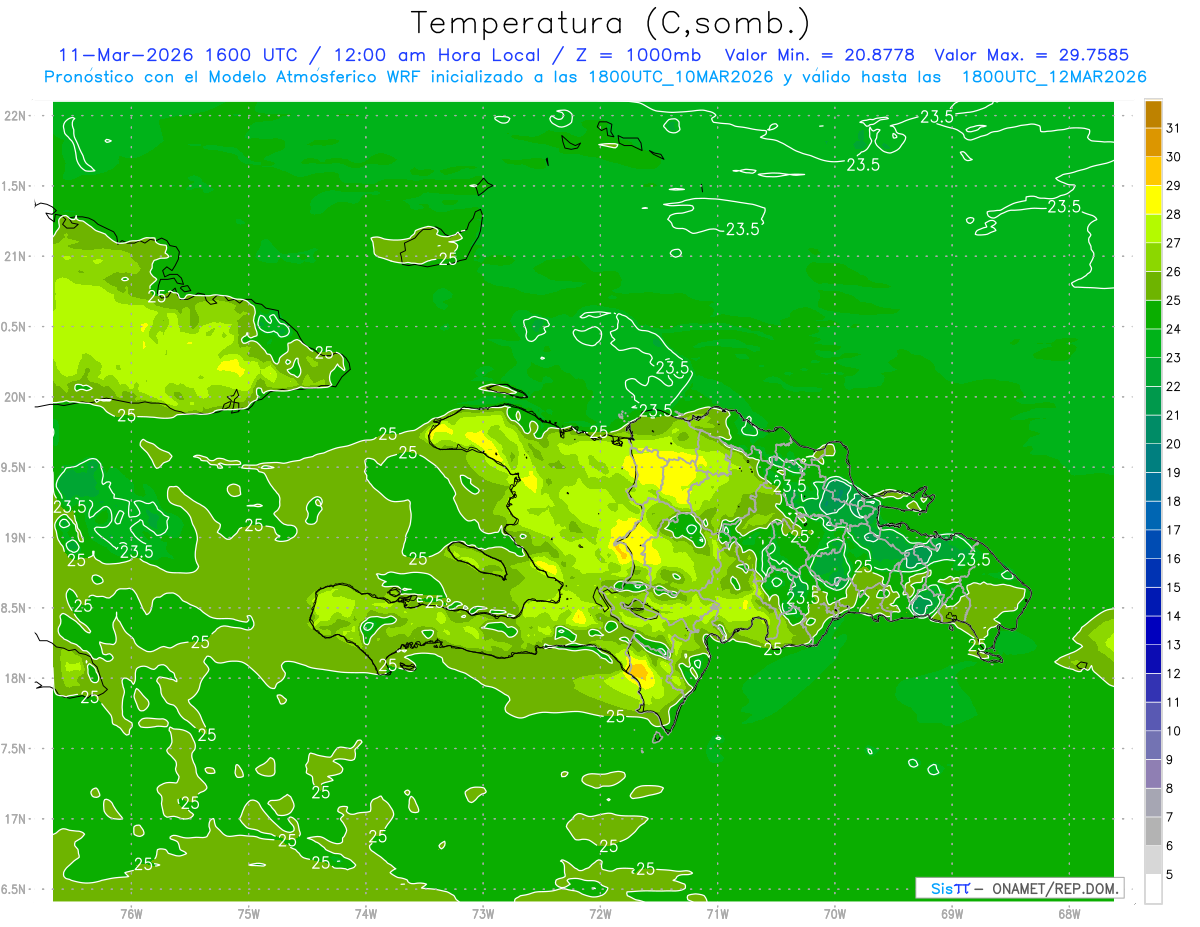
Task: Click legend scale value "18"
Action: (1174, 501)
